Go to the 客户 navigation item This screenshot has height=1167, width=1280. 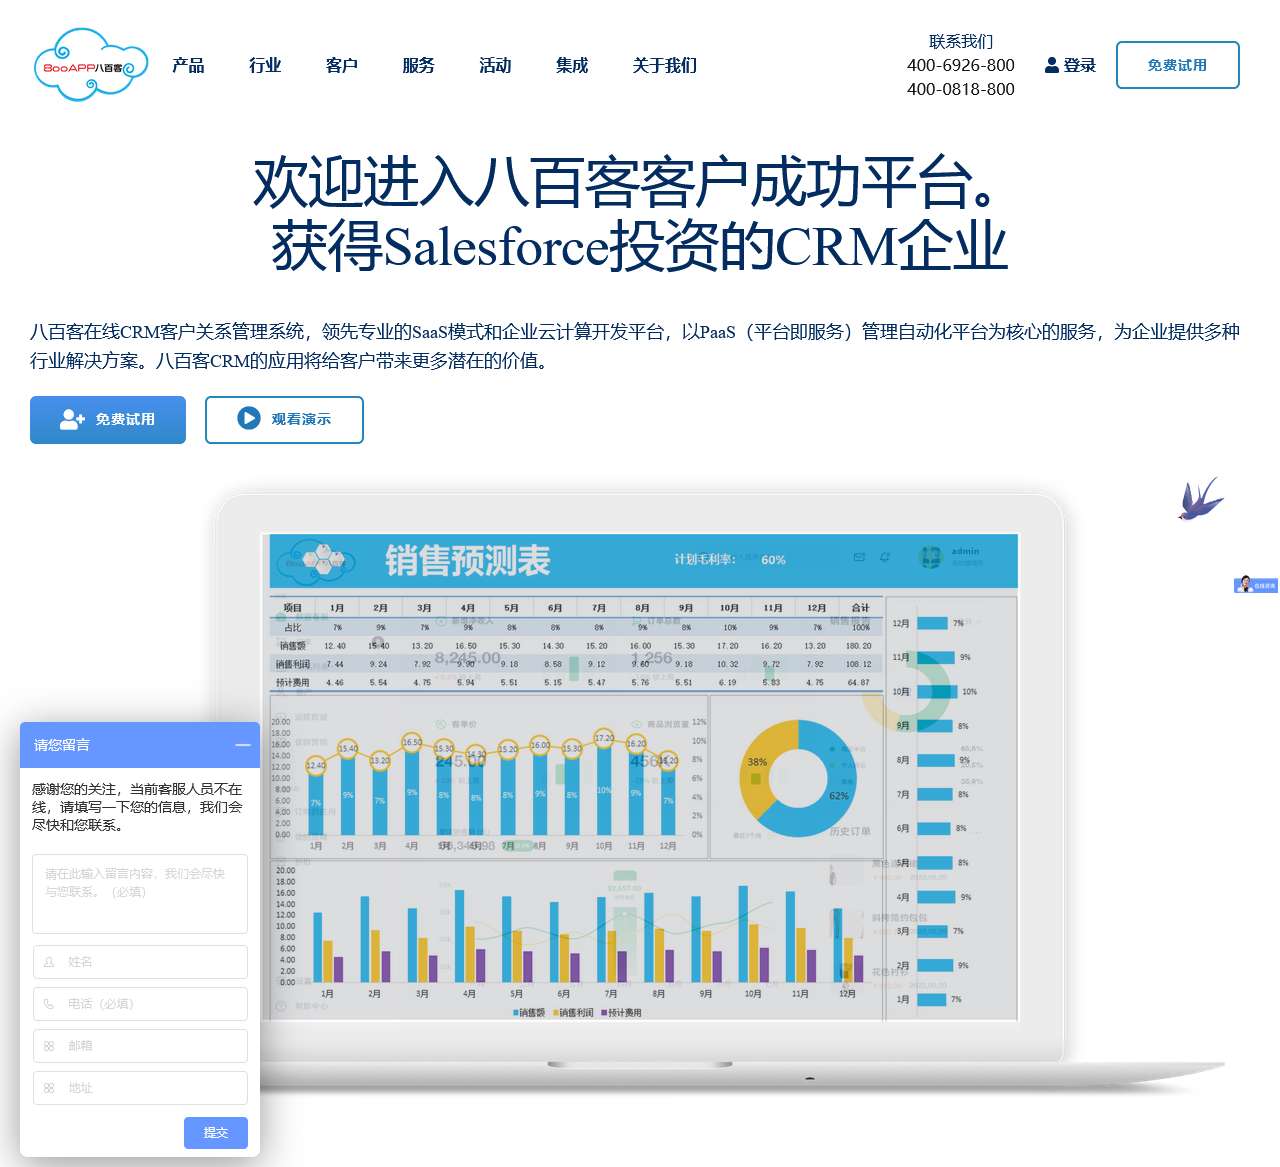click(342, 65)
